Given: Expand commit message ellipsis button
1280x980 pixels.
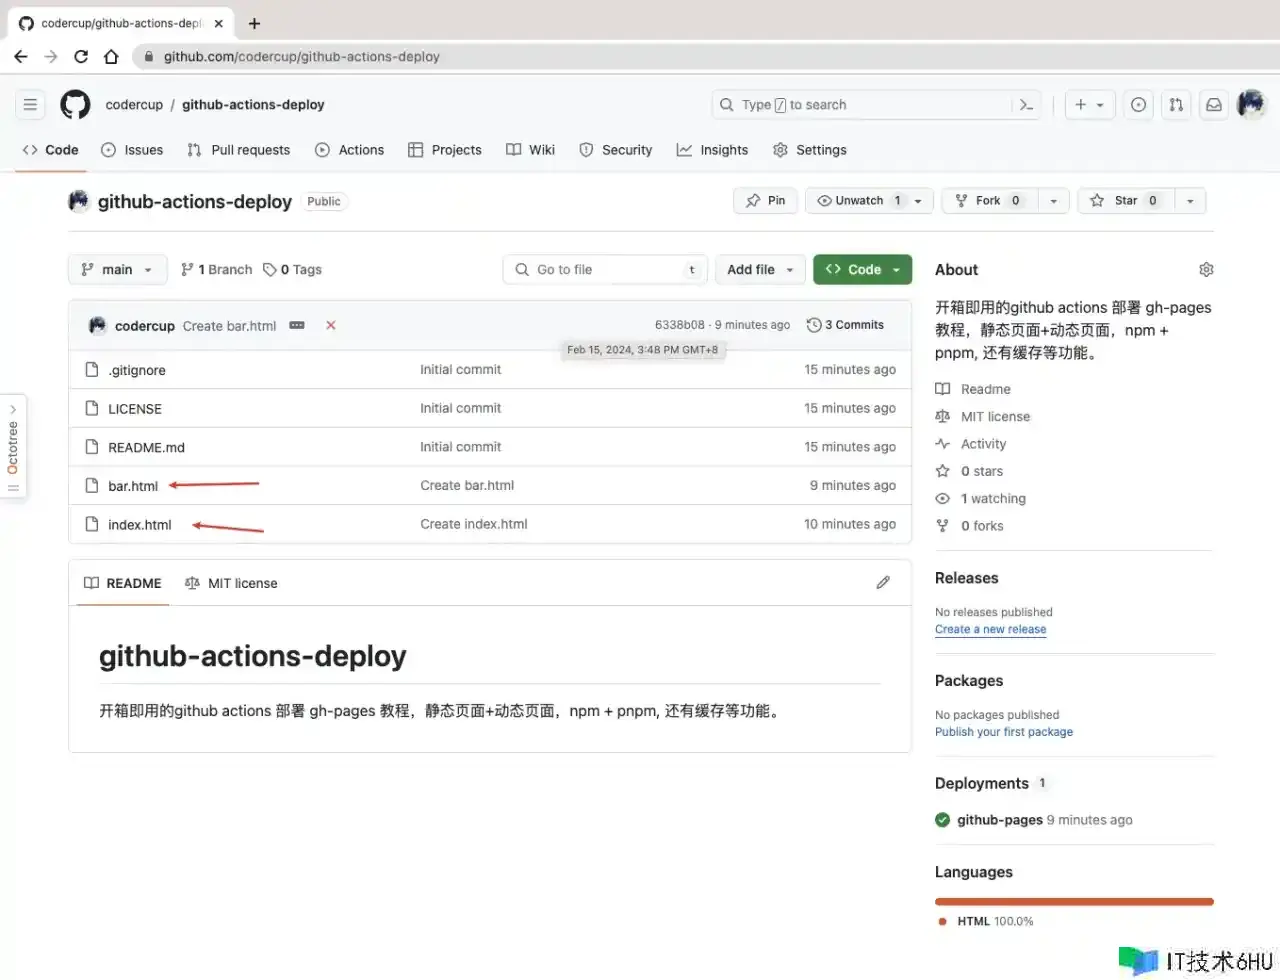Looking at the screenshot, I should [297, 326].
